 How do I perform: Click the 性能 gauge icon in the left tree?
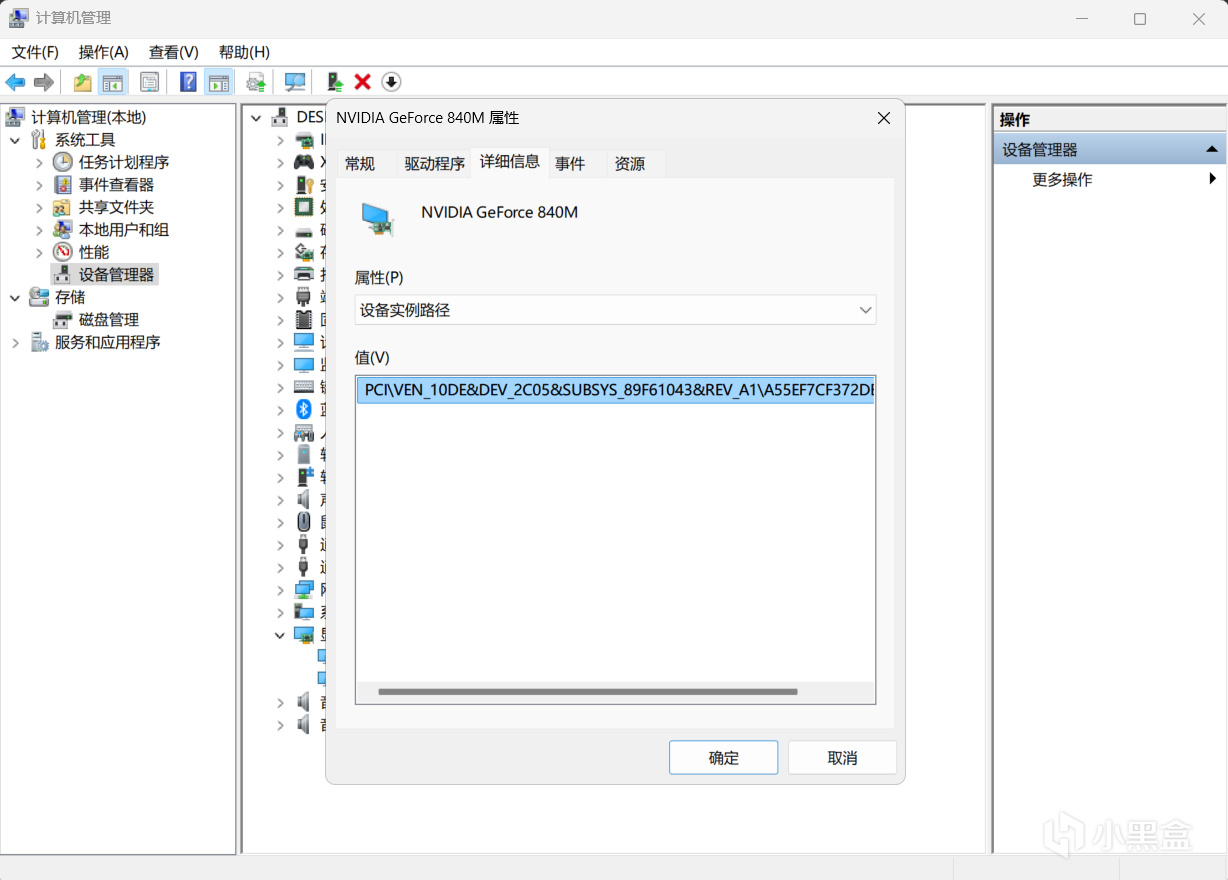point(63,252)
